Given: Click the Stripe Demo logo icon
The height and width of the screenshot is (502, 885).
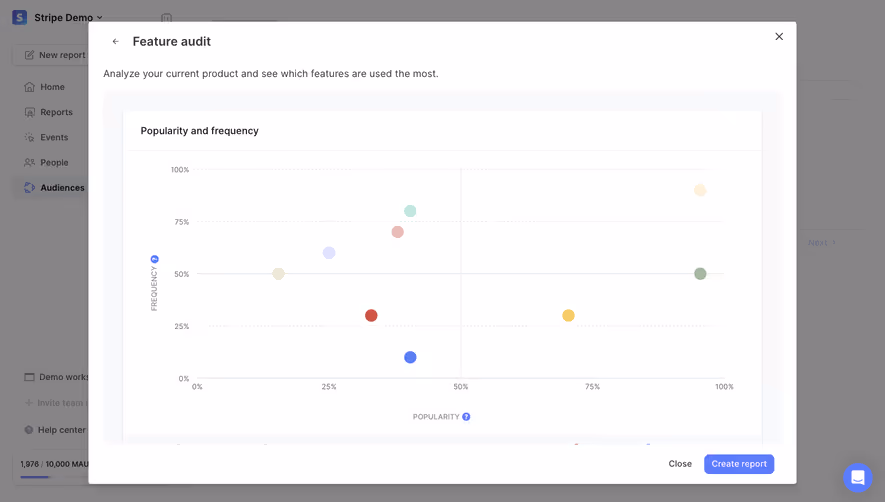Looking at the screenshot, I should pyautogui.click(x=20, y=18).
